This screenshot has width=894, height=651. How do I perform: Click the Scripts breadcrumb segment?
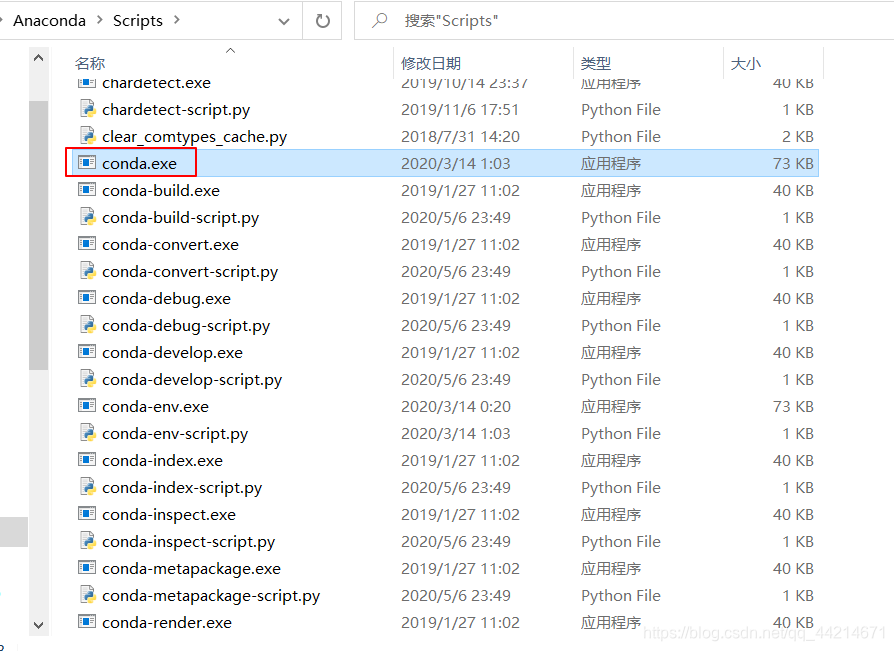click(137, 21)
